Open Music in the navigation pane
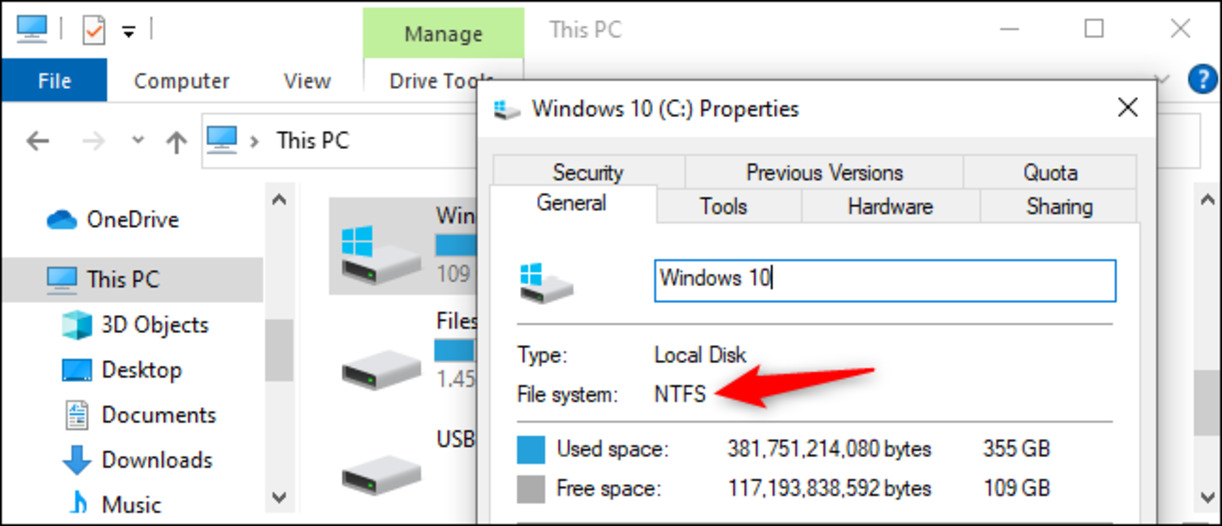The image size is (1222, 526). click(132, 505)
